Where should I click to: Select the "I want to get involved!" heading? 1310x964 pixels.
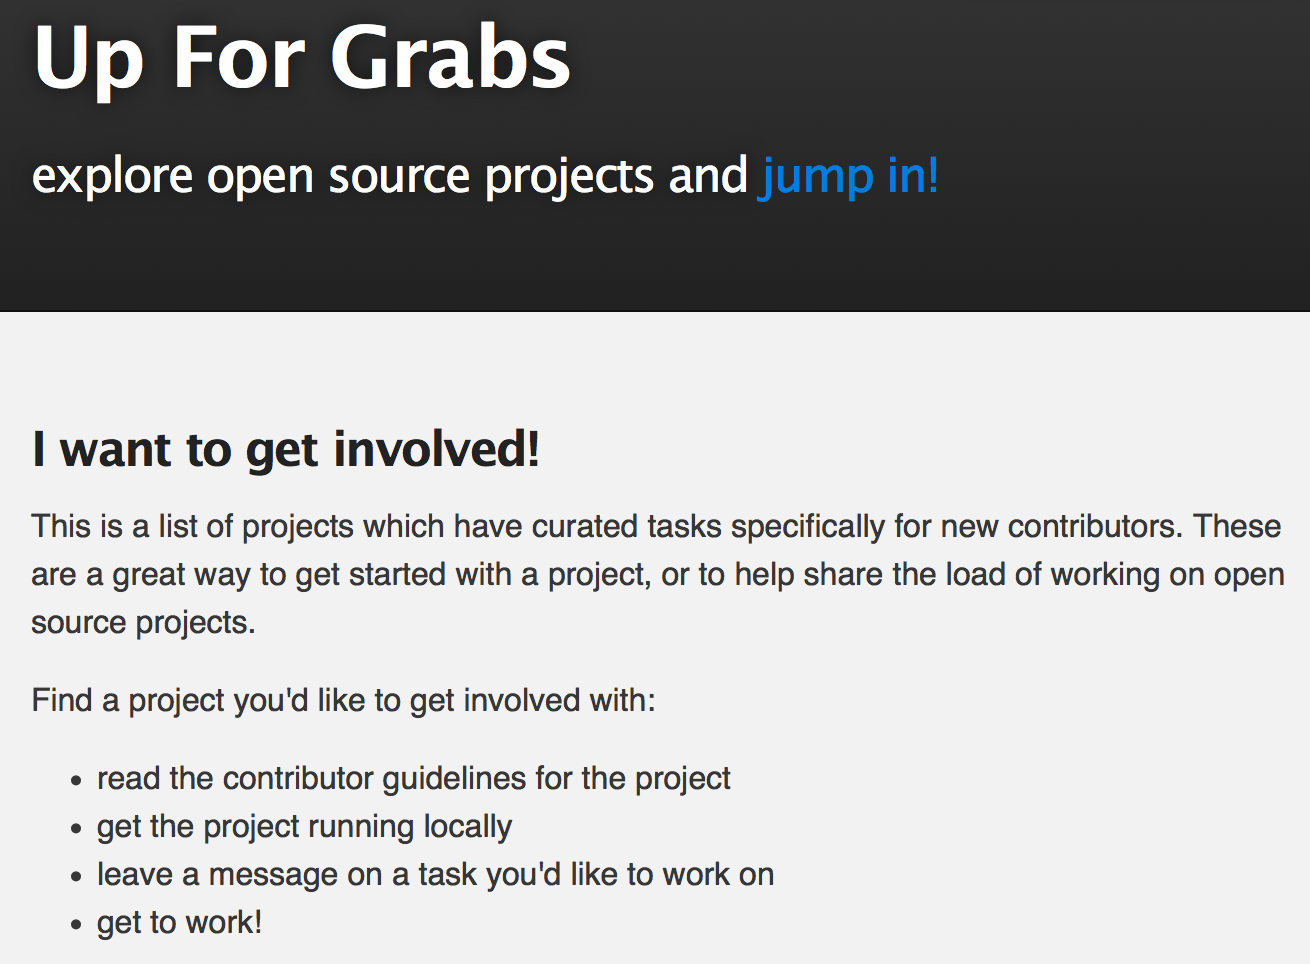tap(286, 449)
